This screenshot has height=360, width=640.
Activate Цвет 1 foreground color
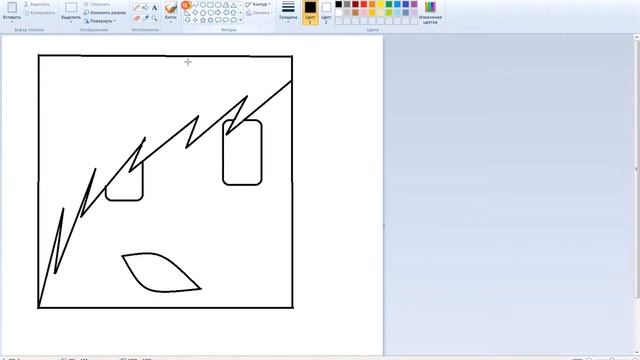pos(310,12)
